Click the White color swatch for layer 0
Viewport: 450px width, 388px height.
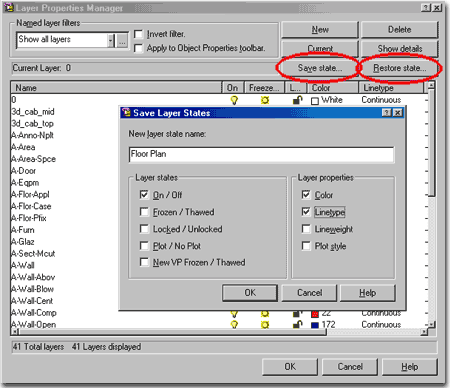click(x=315, y=101)
